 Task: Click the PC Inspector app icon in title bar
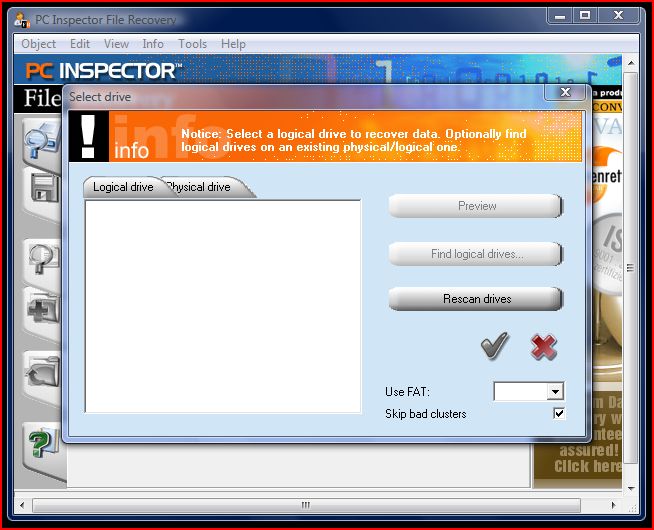click(x=22, y=20)
